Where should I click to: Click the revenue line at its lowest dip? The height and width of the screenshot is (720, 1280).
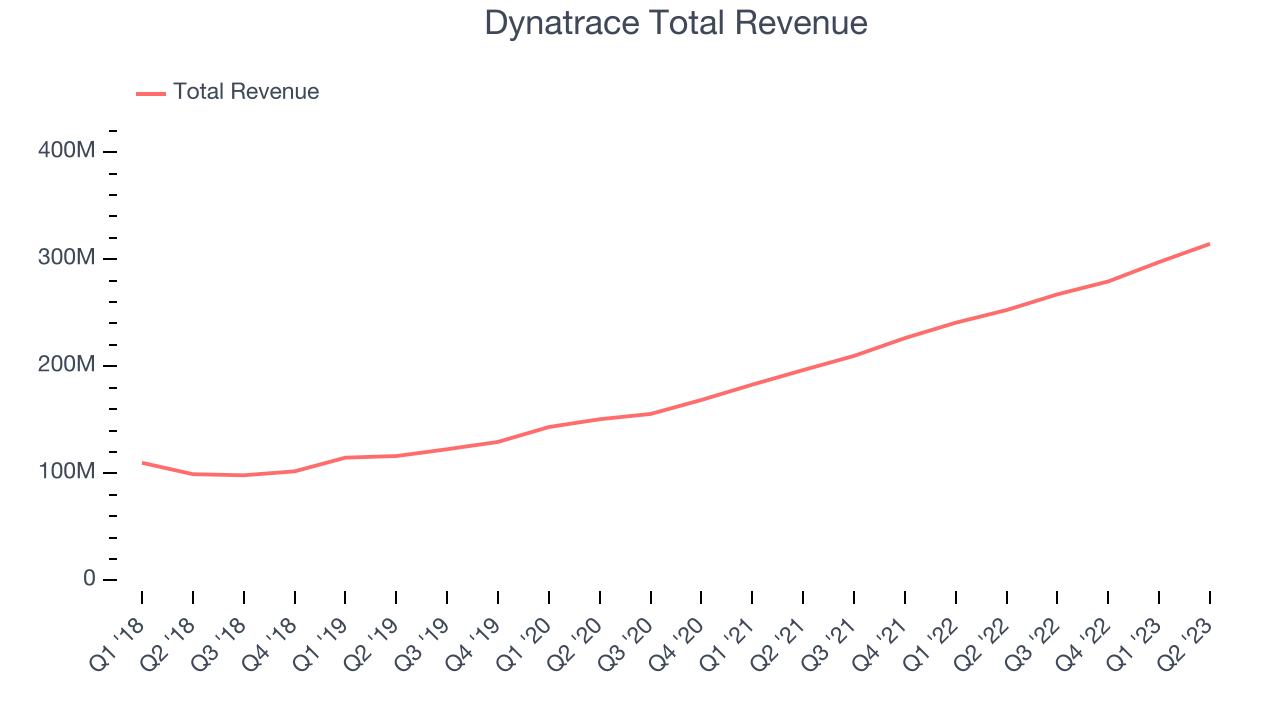tap(245, 475)
